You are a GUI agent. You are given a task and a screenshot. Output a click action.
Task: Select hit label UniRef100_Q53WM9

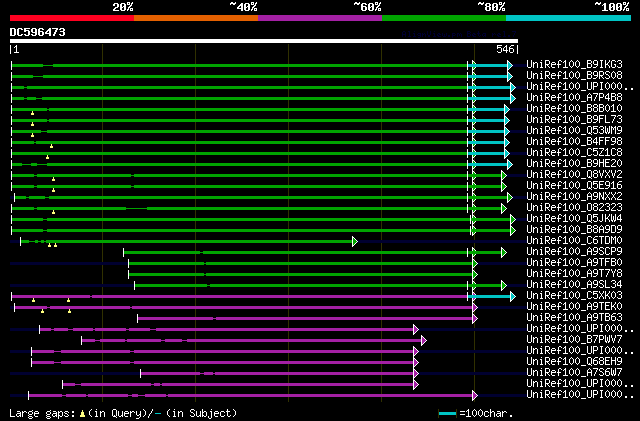tap(574, 131)
